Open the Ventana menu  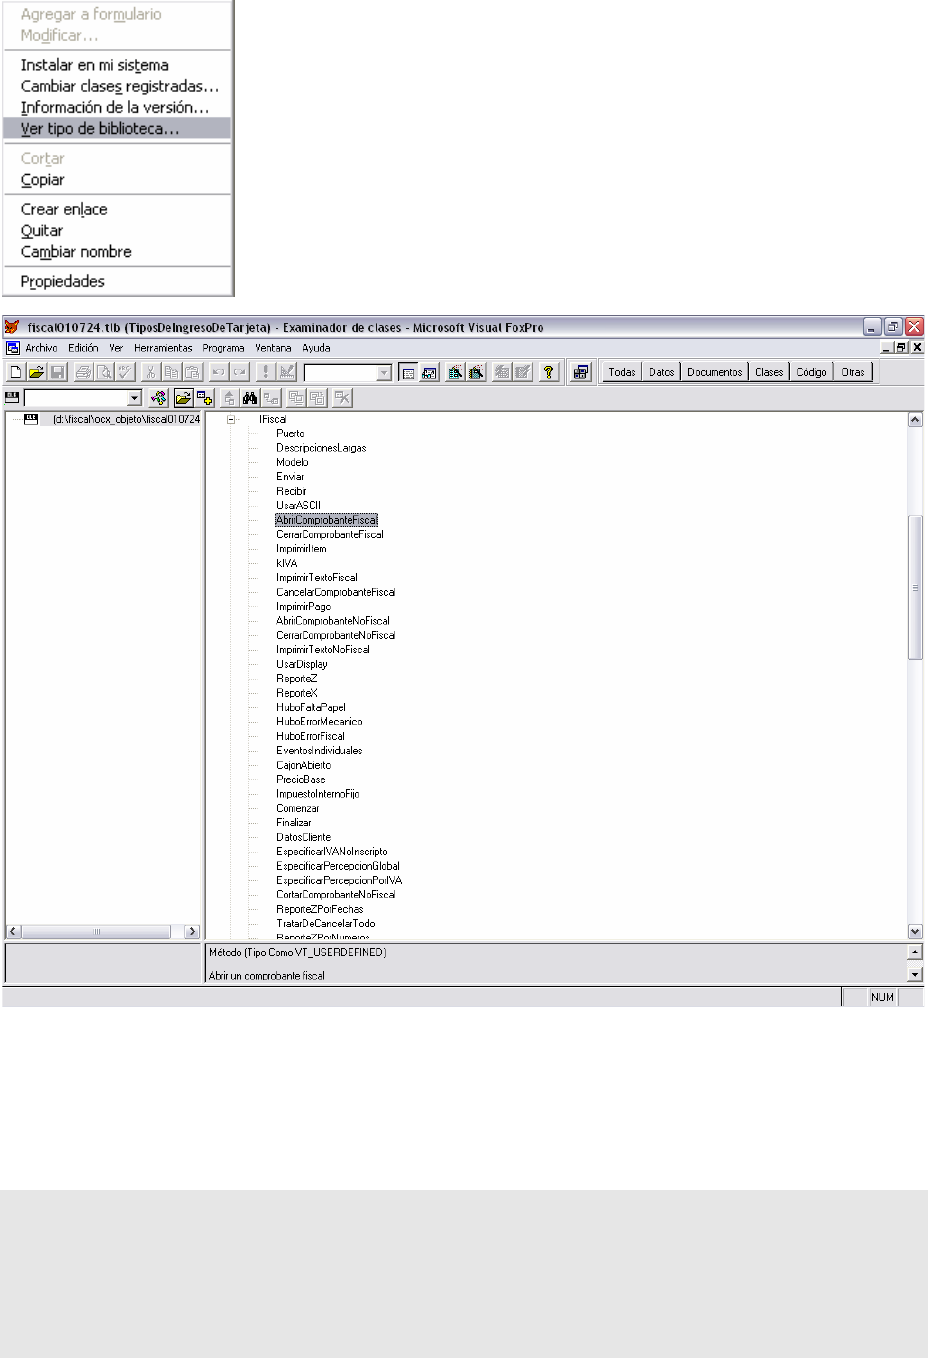pos(273,348)
